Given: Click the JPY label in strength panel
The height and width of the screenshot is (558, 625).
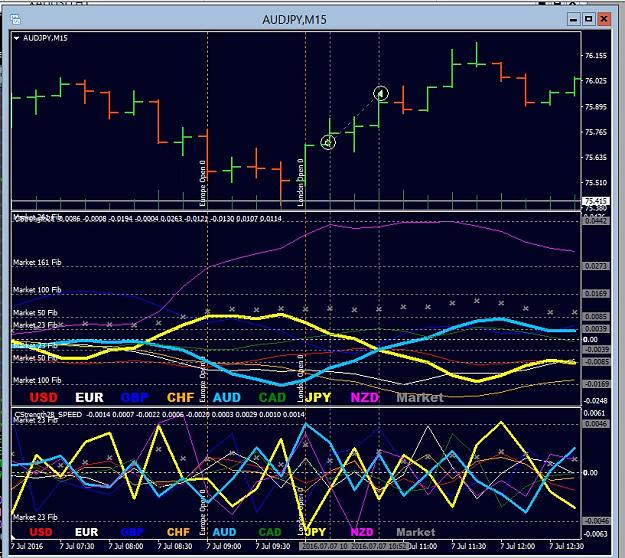Looking at the screenshot, I should point(318,397).
